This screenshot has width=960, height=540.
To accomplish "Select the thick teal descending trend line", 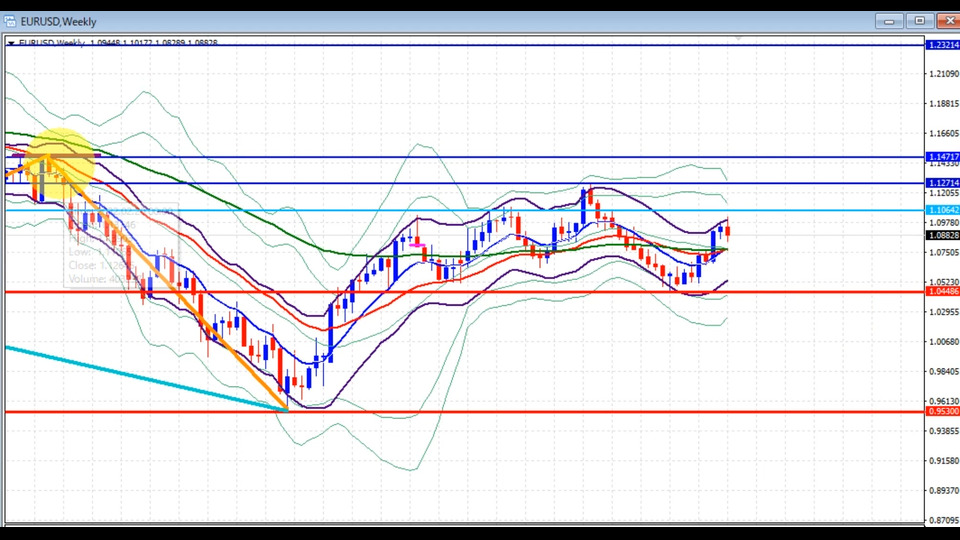I will tap(147, 379).
